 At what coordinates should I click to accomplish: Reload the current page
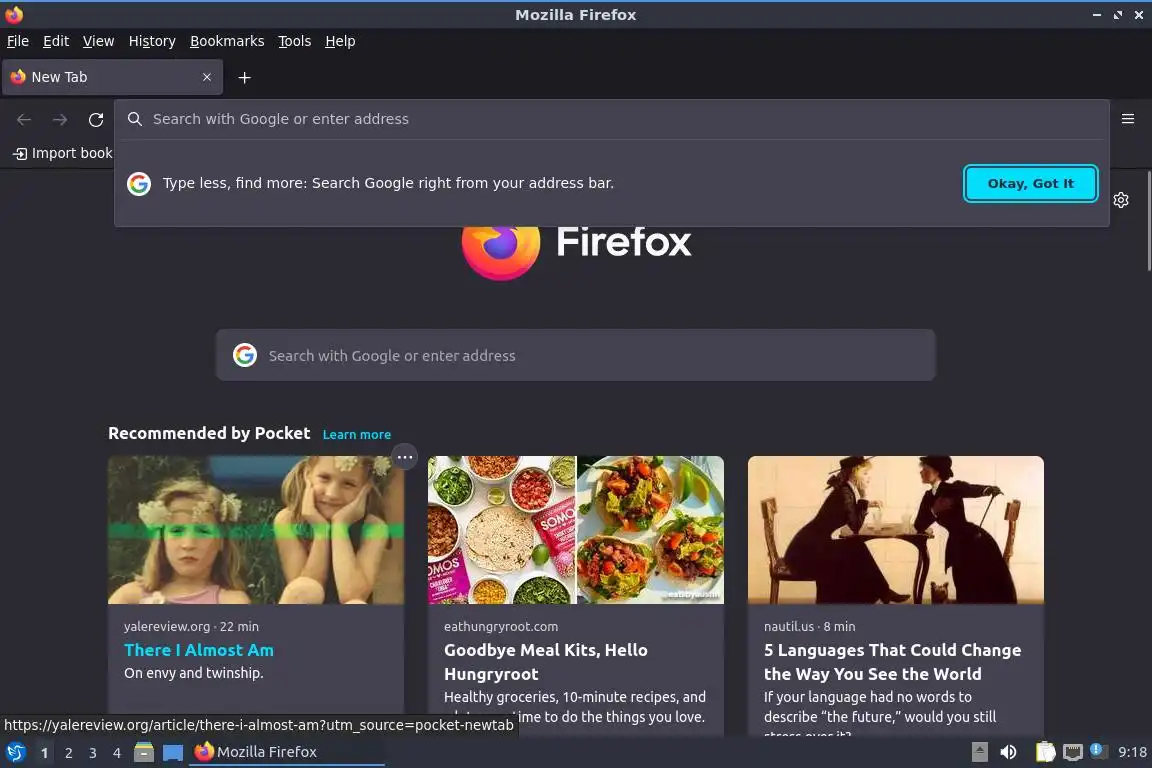click(96, 119)
